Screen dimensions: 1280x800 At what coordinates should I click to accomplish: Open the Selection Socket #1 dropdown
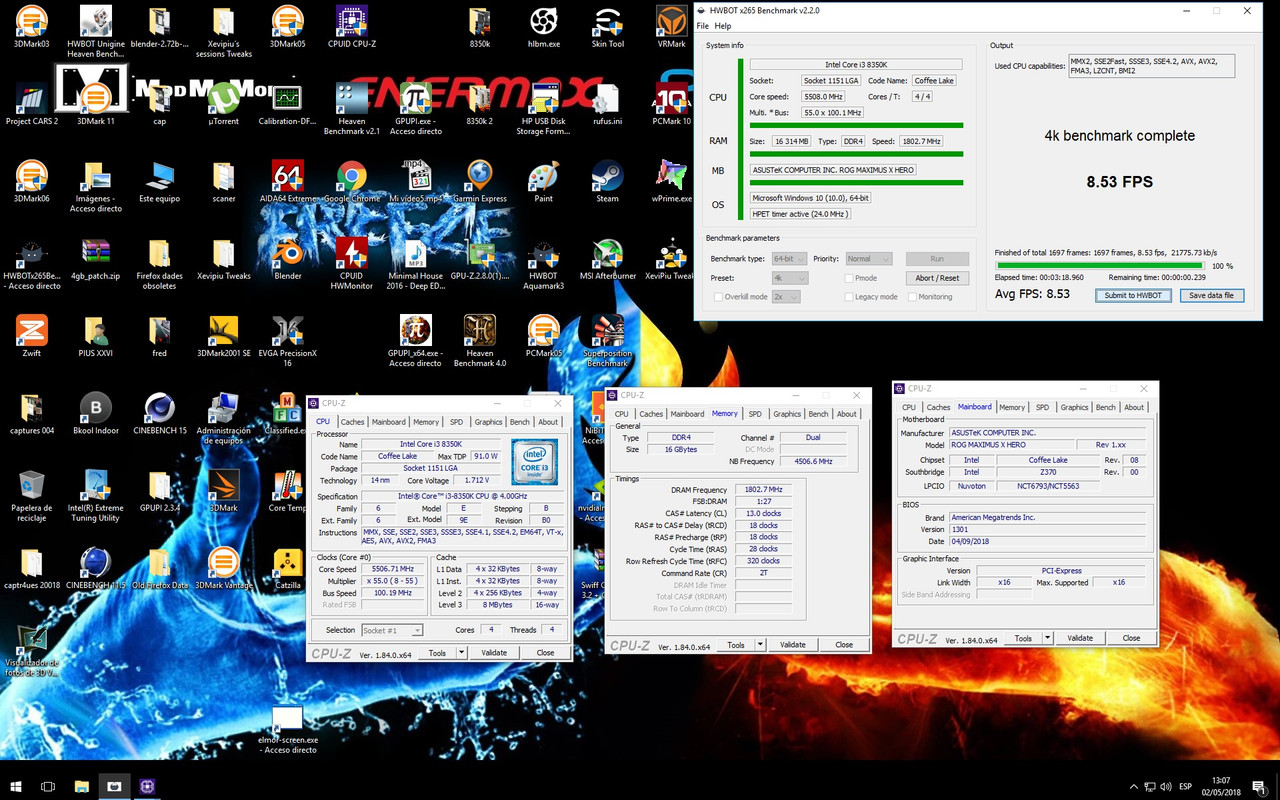pos(392,630)
